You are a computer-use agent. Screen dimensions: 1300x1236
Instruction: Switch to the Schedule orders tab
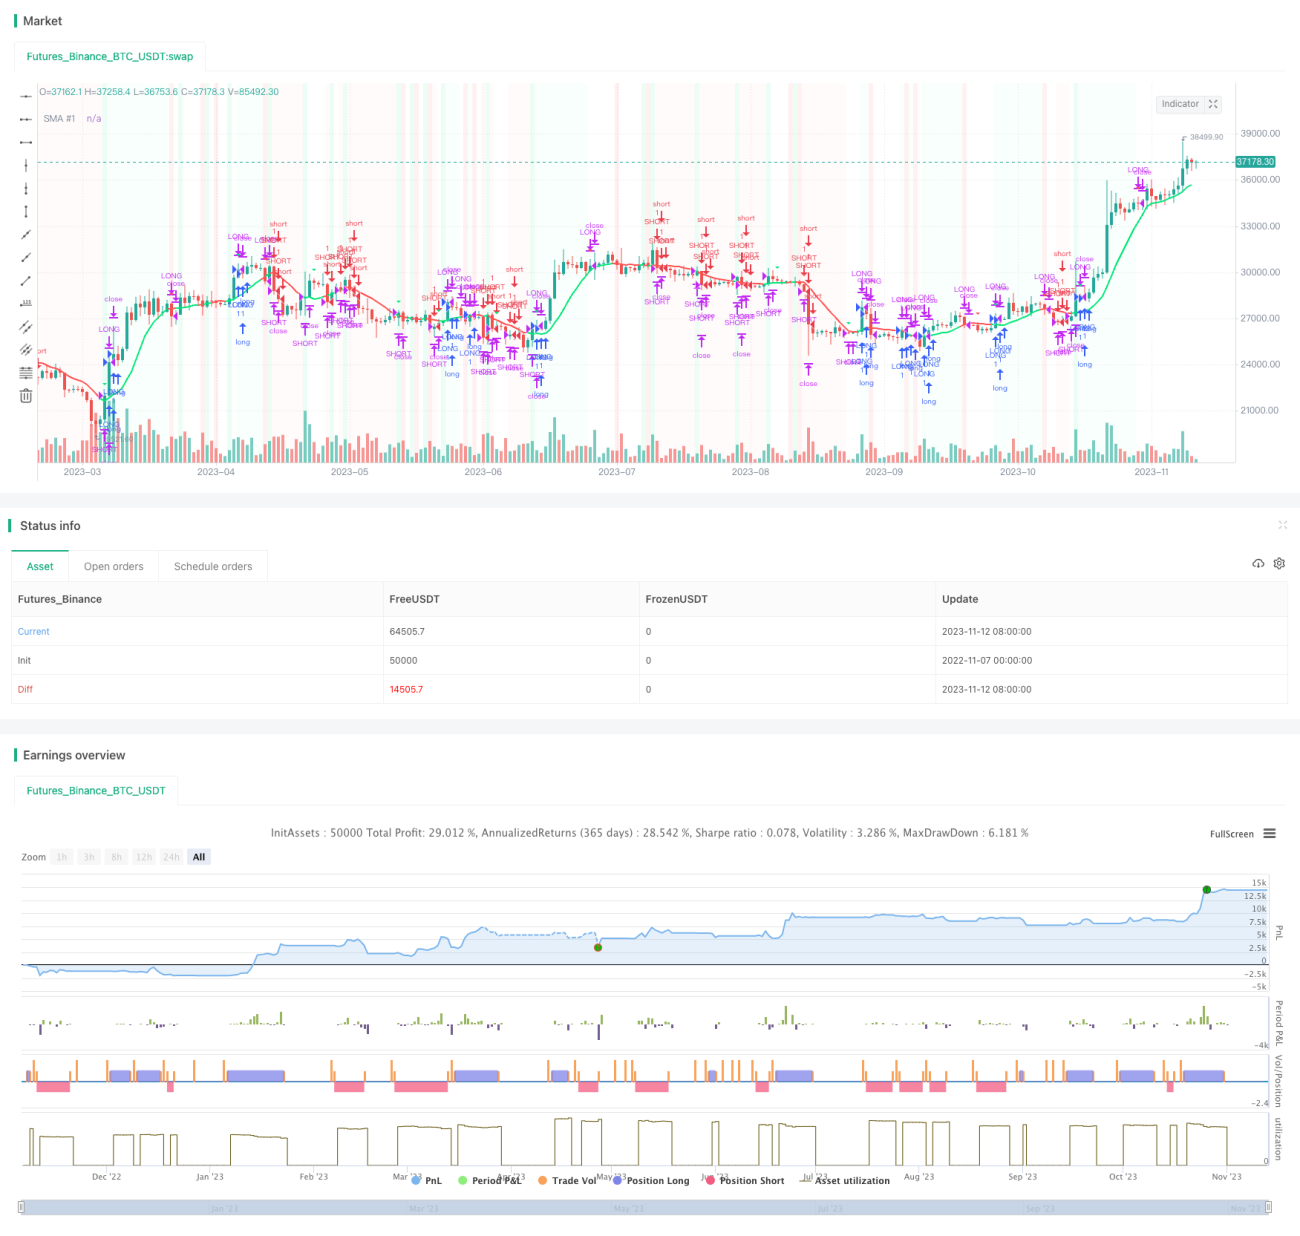pos(213,566)
